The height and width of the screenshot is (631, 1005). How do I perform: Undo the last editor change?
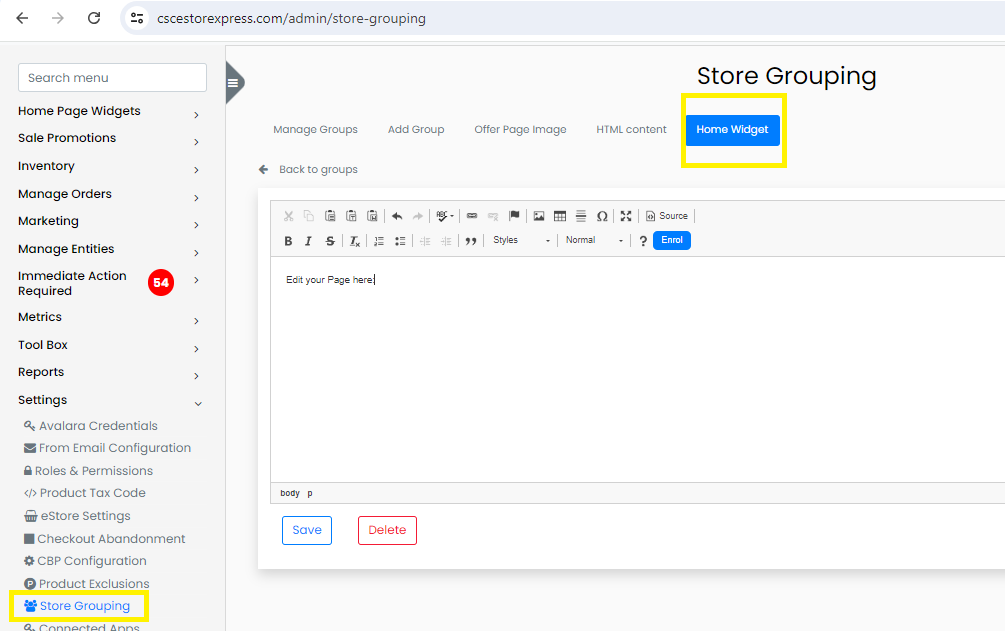coord(397,215)
